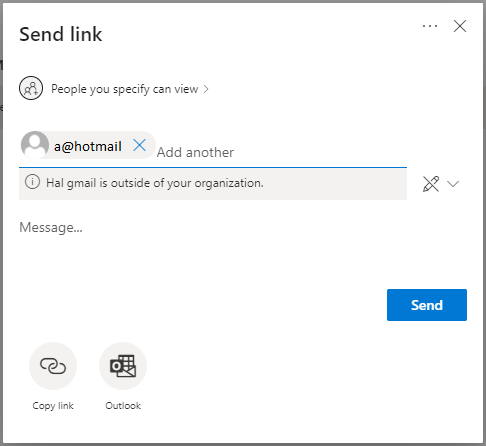Click the people link settings icon

[x=31, y=88]
